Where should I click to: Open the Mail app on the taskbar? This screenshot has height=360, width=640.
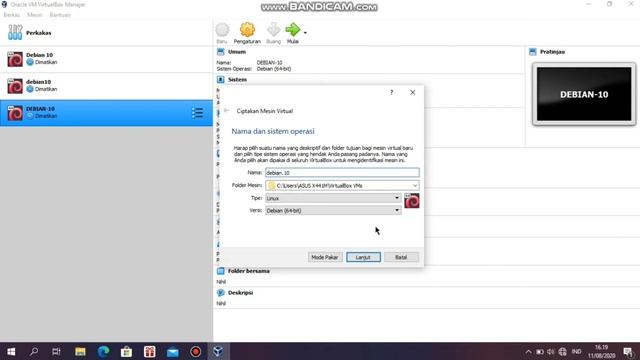(173, 351)
